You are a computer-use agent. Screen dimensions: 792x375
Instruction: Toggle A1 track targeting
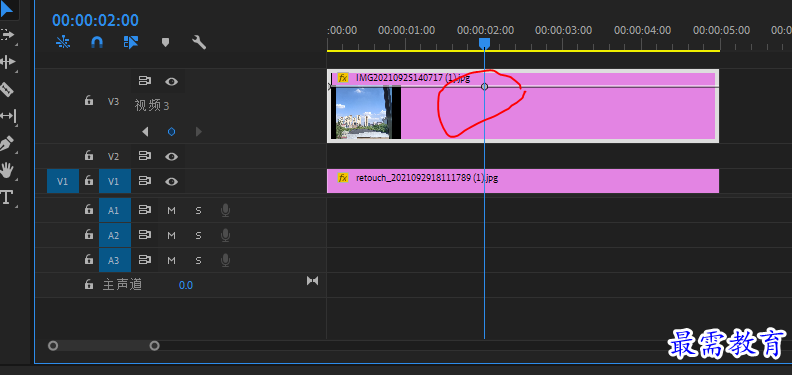point(115,210)
